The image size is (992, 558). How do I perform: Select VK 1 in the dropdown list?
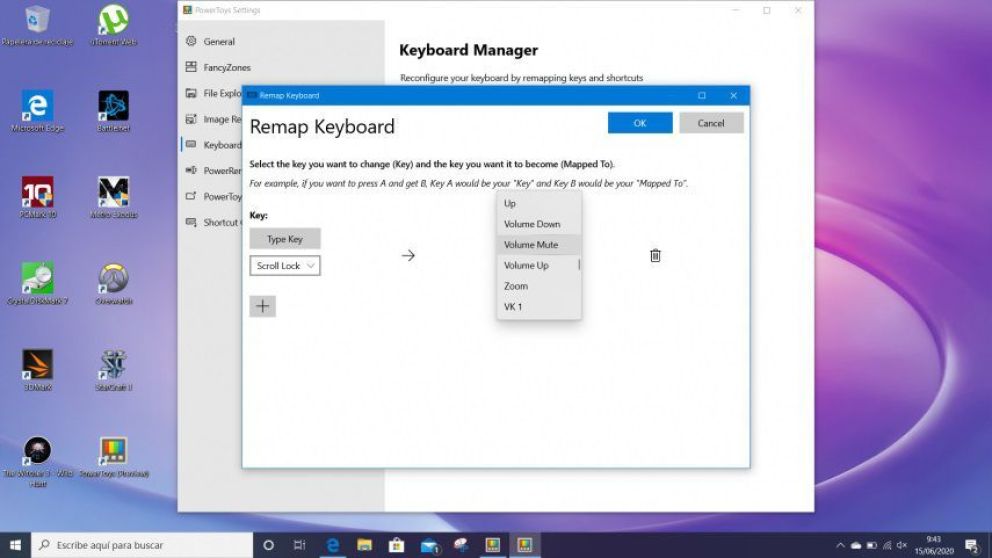[539, 306]
